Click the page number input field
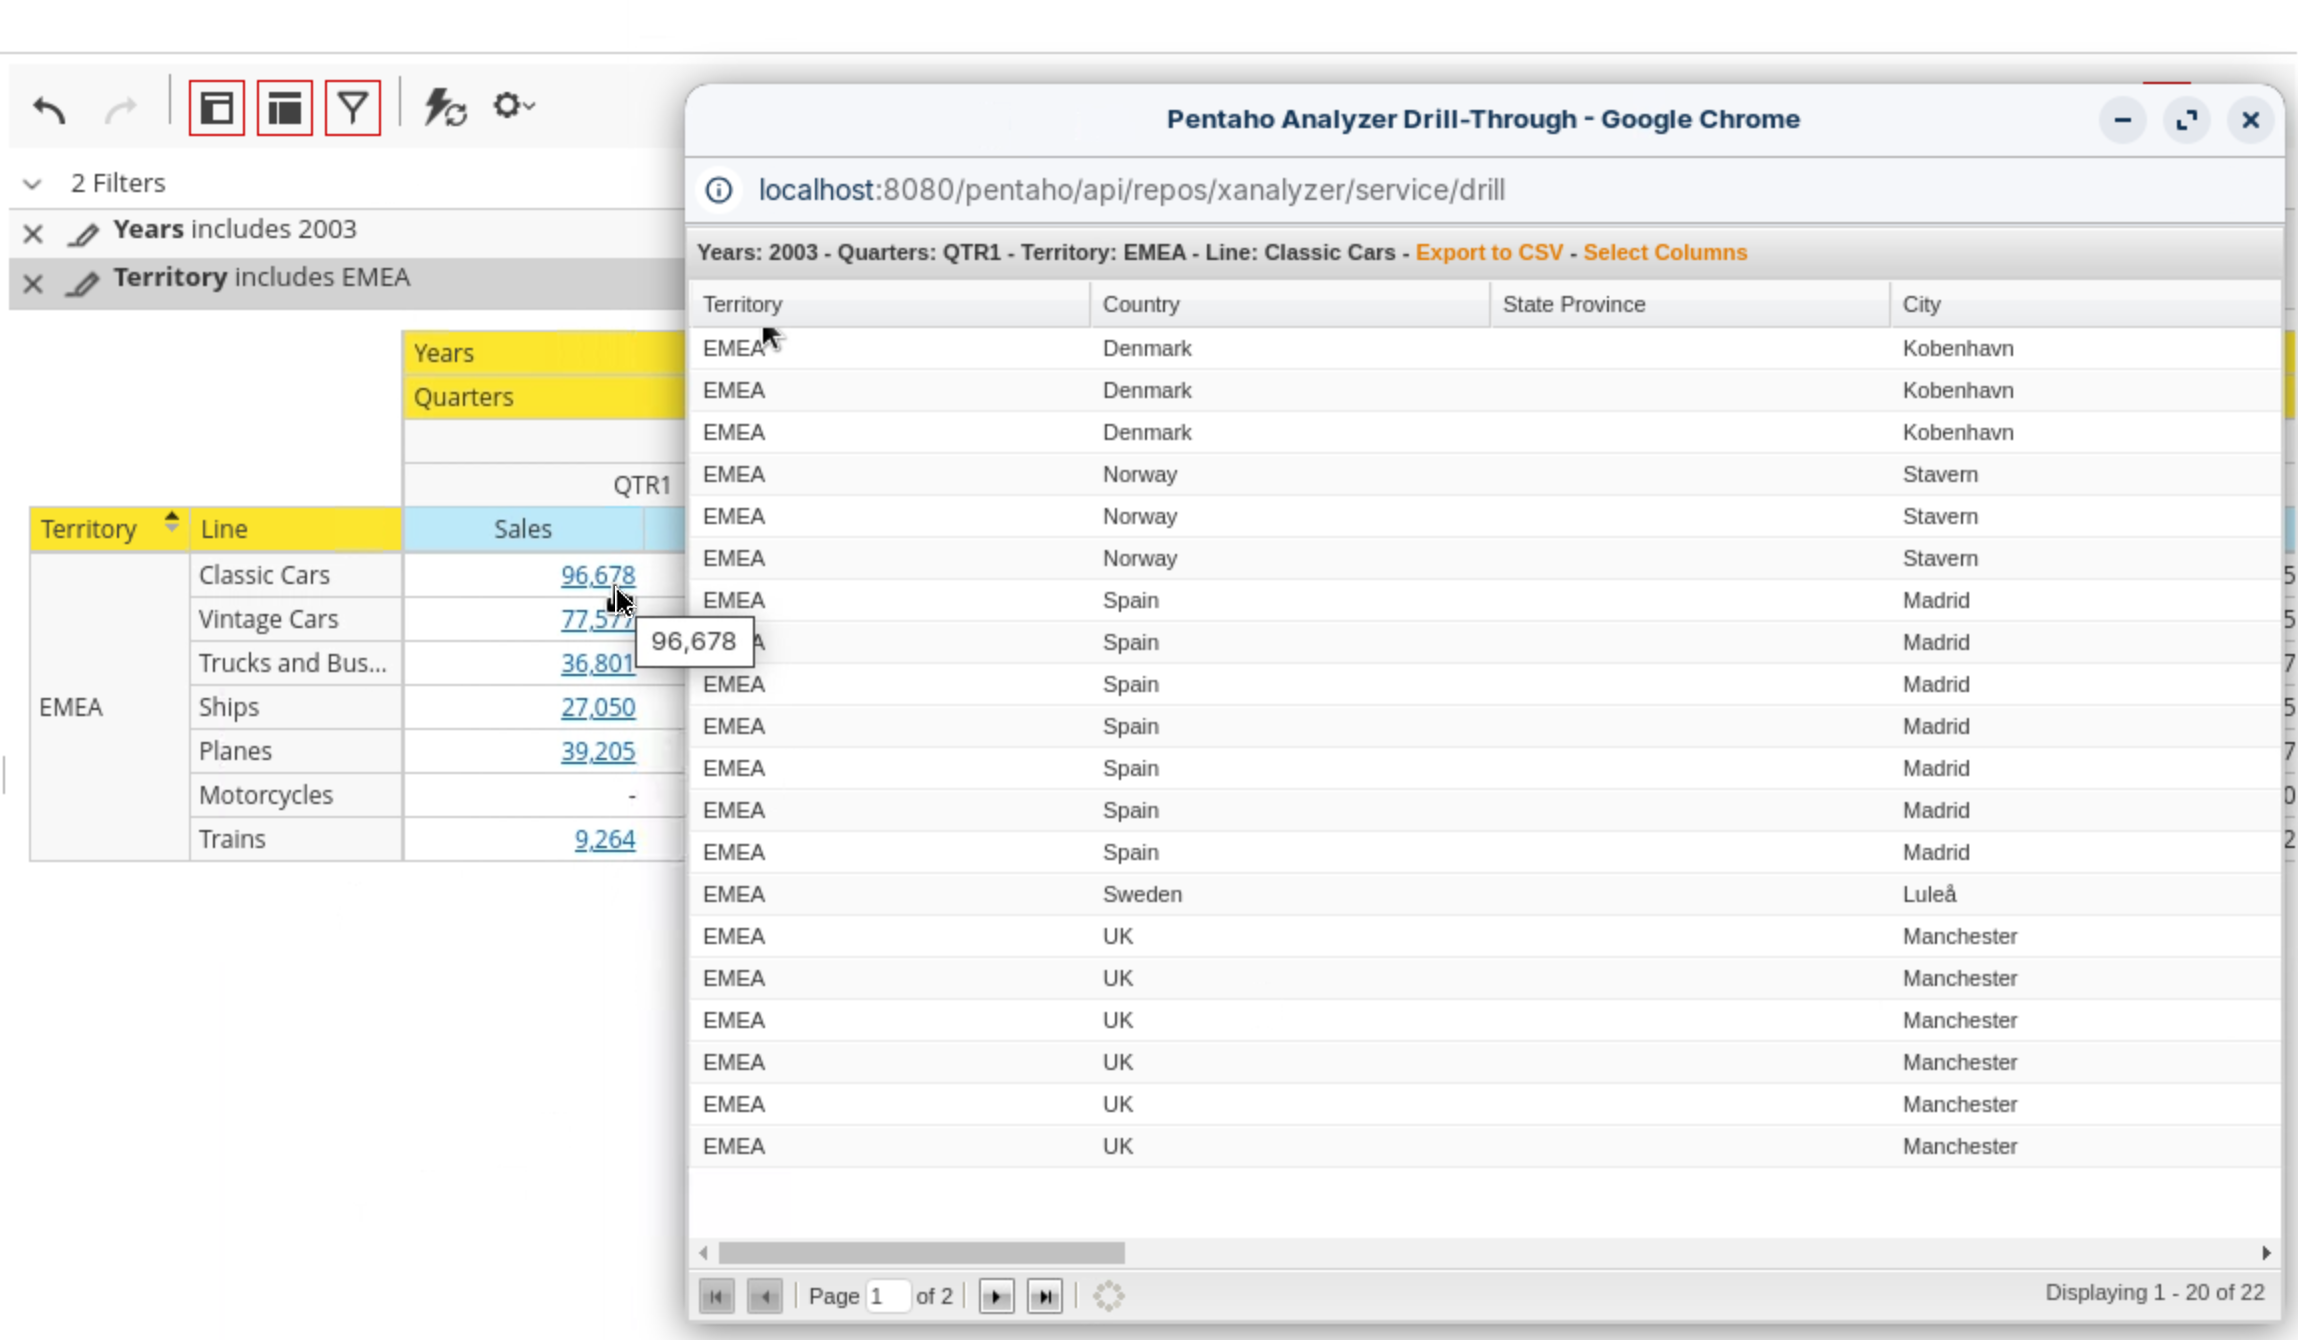 [887, 1296]
